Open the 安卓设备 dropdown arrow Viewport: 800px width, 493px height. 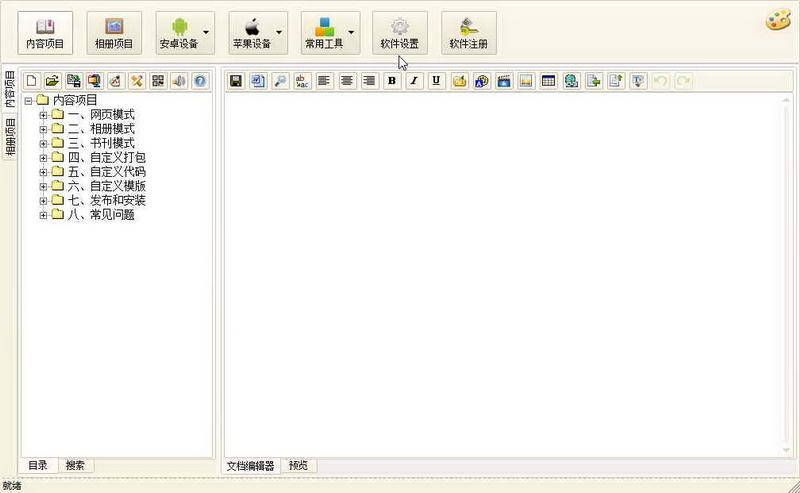(x=206, y=32)
